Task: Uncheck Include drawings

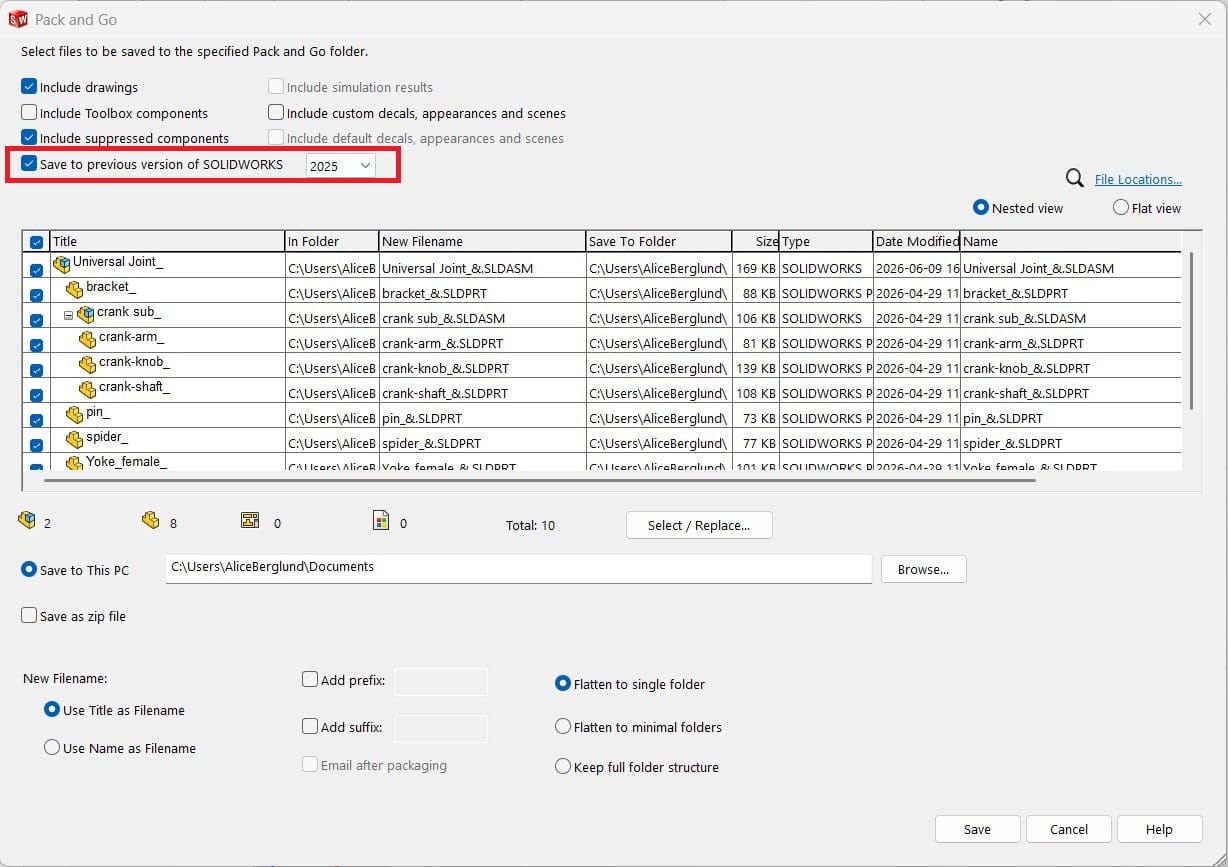Action: pyautogui.click(x=29, y=87)
